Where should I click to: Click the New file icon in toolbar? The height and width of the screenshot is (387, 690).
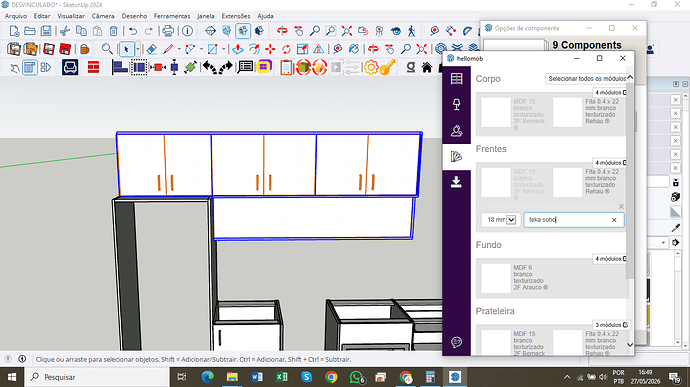click(x=14, y=31)
